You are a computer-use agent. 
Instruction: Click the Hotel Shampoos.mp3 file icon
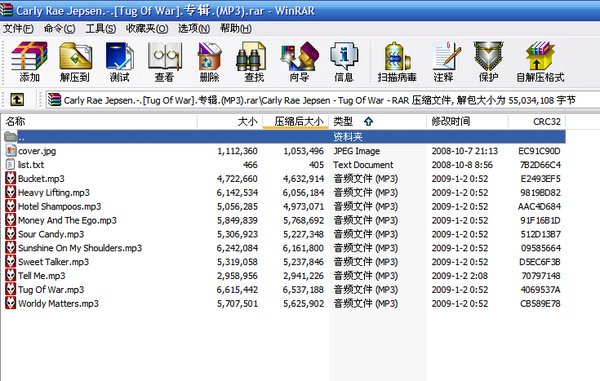pyautogui.click(x=11, y=206)
